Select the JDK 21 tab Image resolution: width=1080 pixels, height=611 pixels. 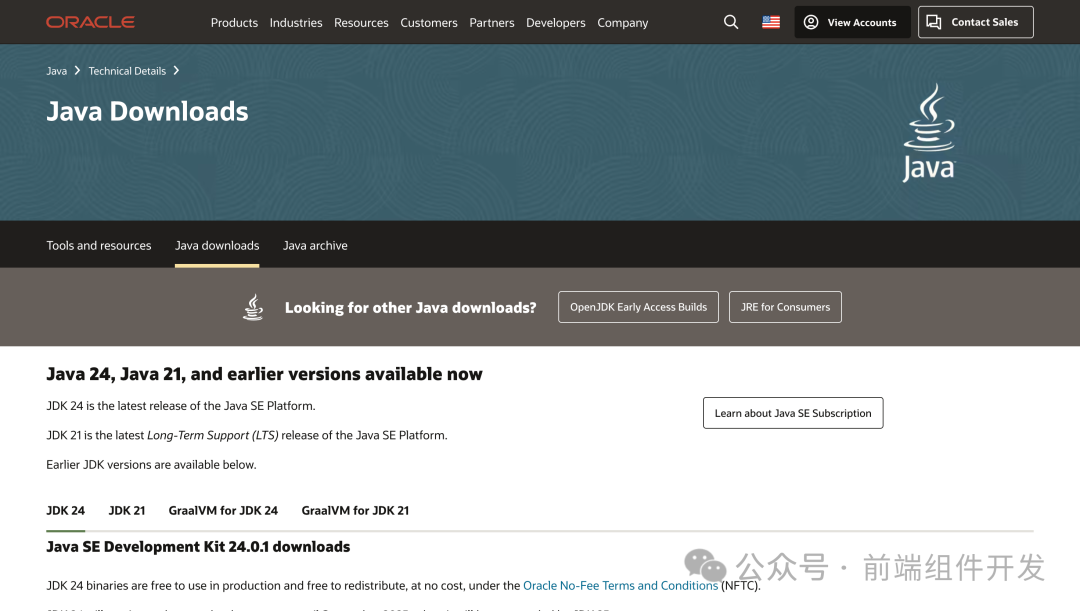click(x=127, y=510)
